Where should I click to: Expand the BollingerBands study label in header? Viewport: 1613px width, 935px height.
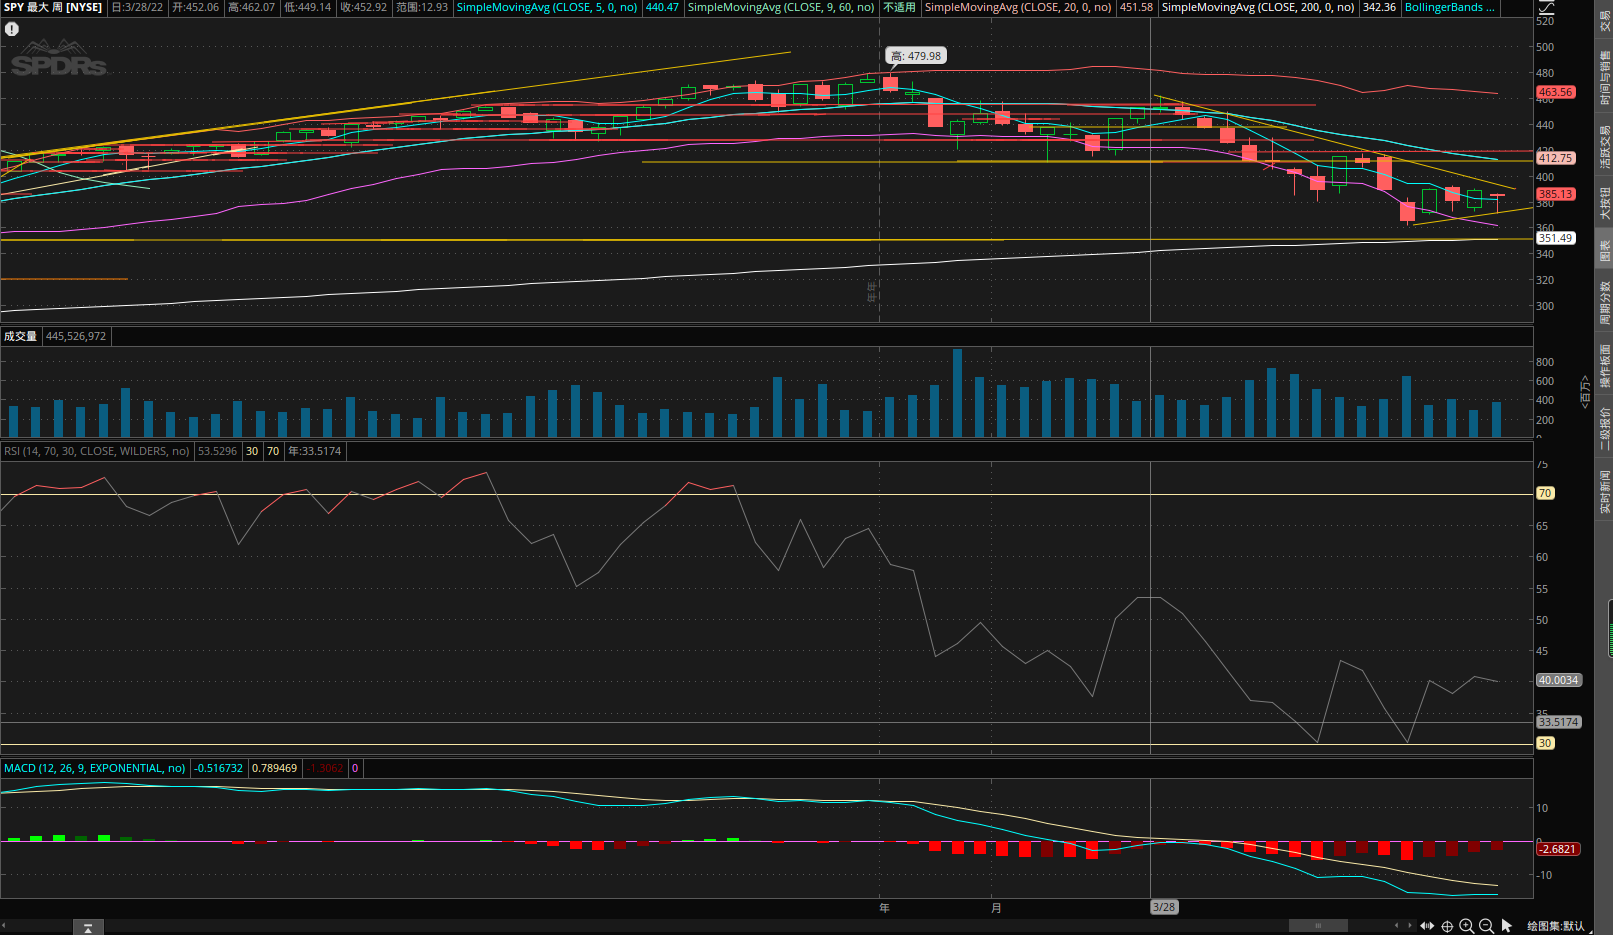click(x=1449, y=7)
